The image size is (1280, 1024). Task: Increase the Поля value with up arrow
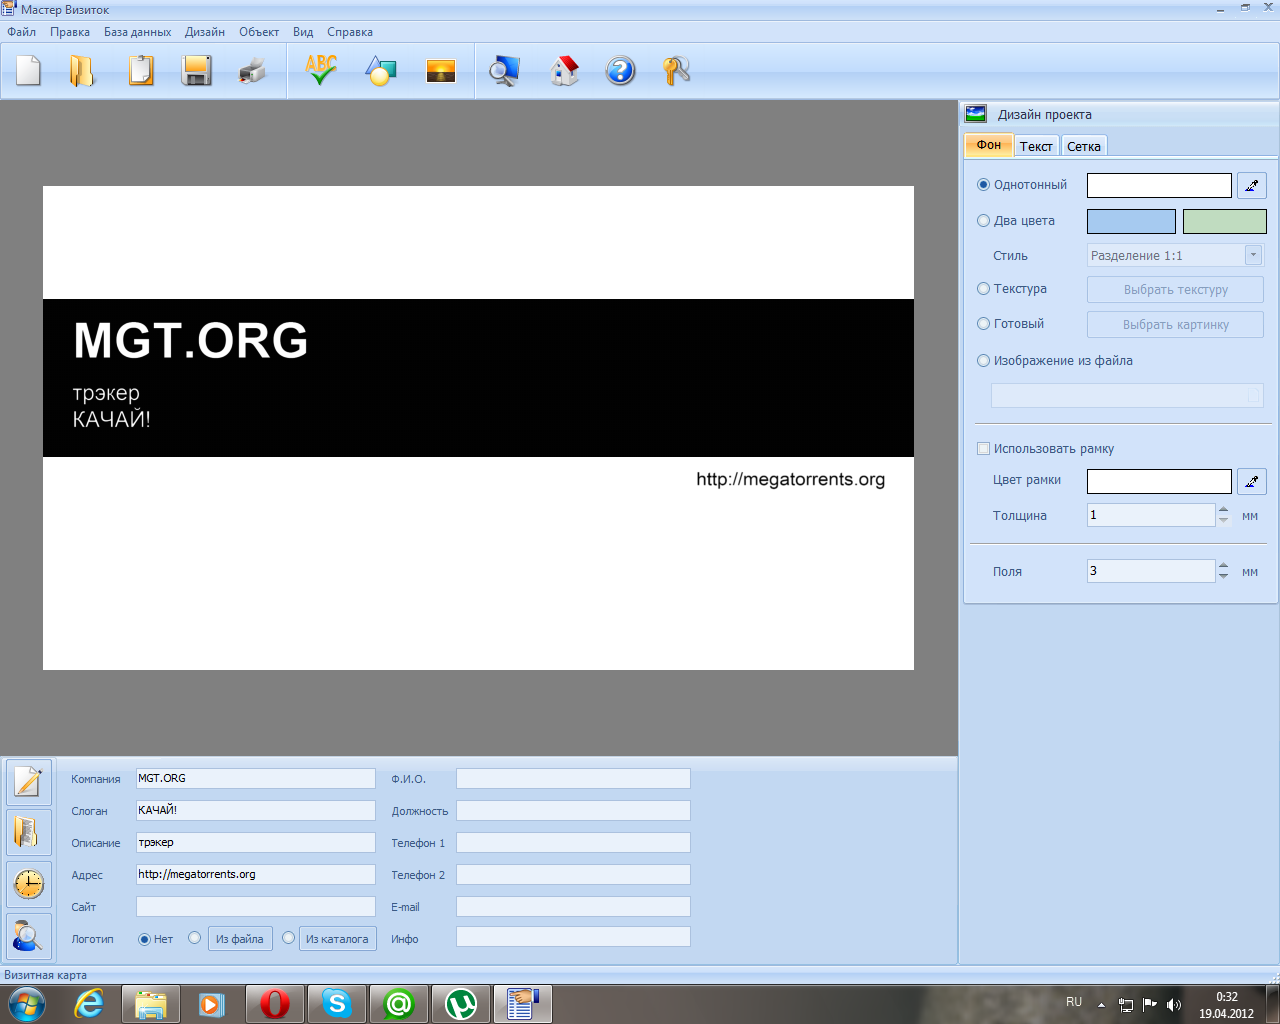click(1224, 565)
